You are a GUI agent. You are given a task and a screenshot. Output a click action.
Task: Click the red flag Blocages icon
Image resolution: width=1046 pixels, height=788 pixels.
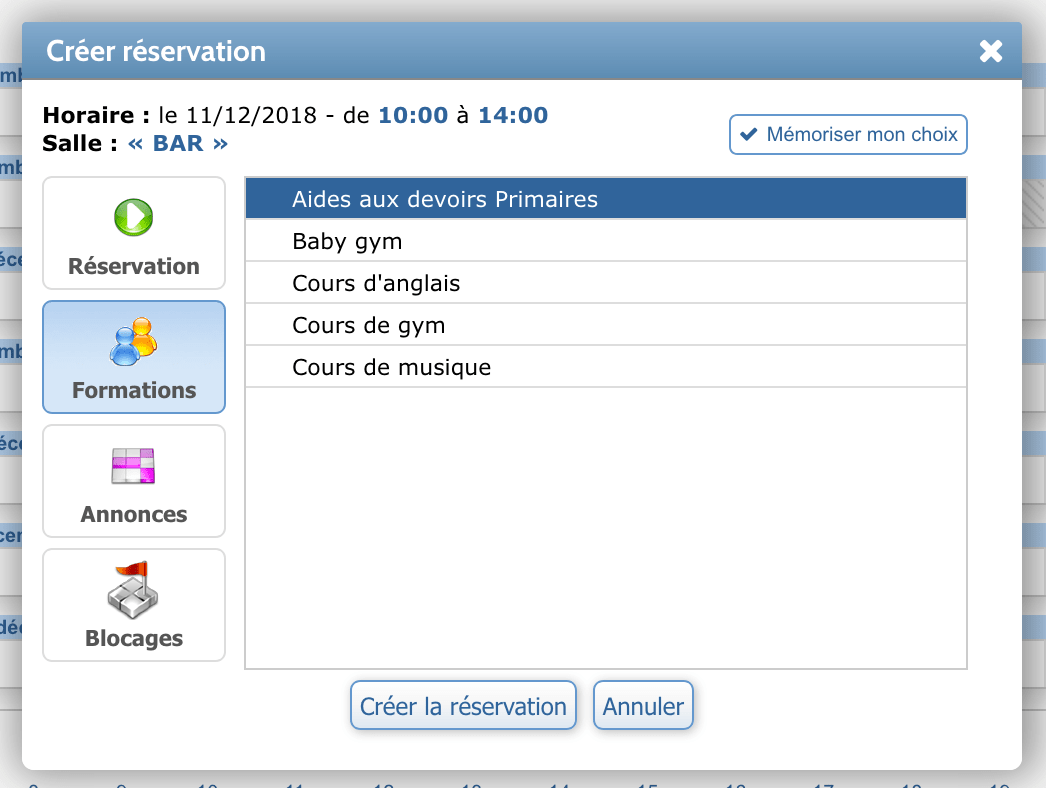(x=133, y=590)
